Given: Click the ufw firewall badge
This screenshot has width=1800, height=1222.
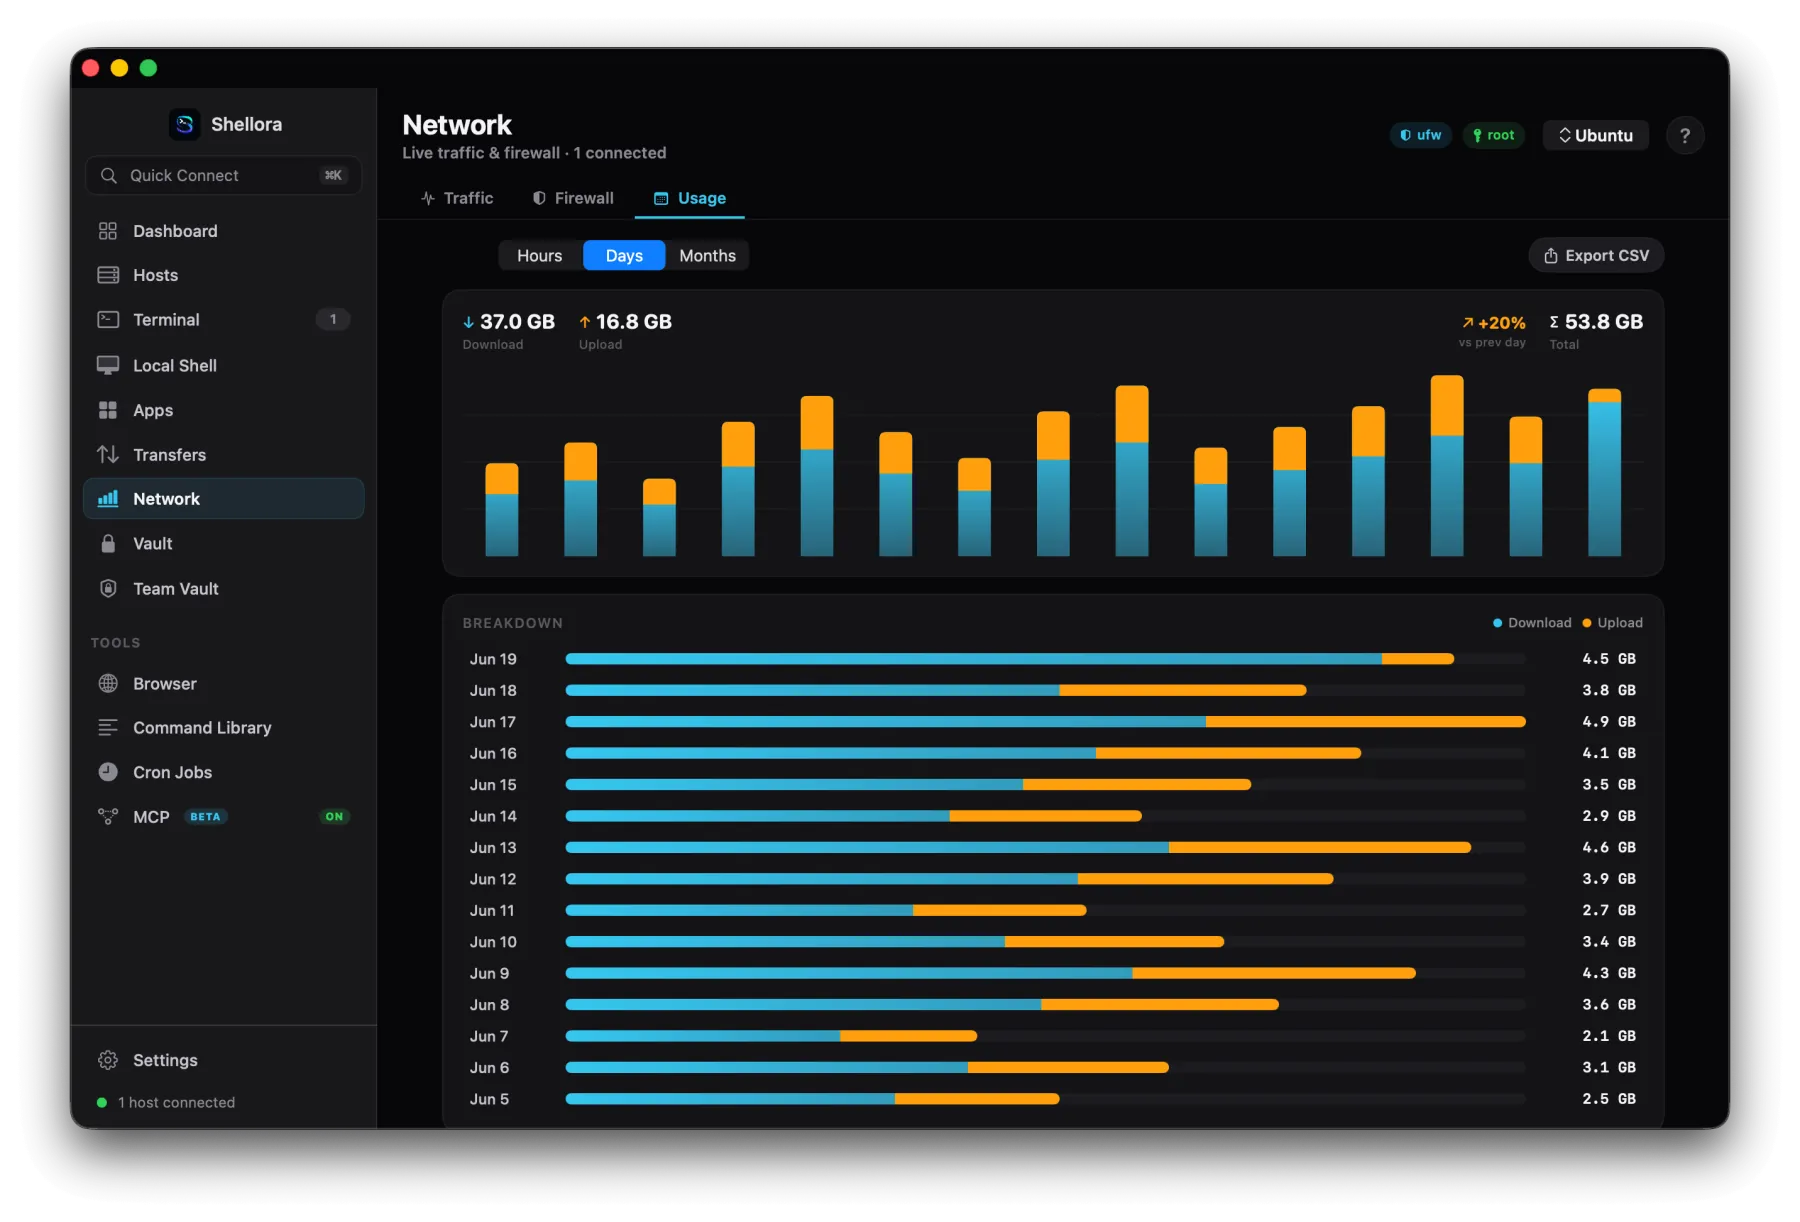Looking at the screenshot, I should (1421, 135).
